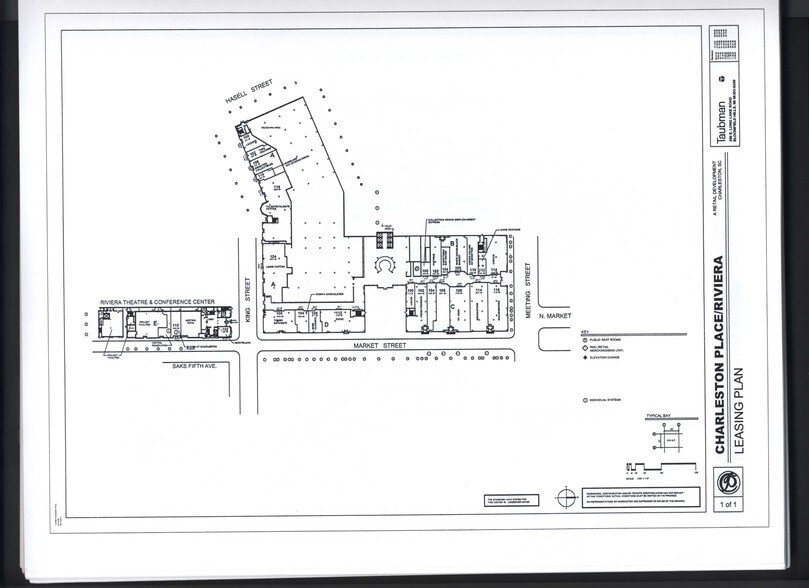Image resolution: width=809 pixels, height=588 pixels.
Task: Click the graphic scale bar below Typical Bay
Action: [660, 465]
